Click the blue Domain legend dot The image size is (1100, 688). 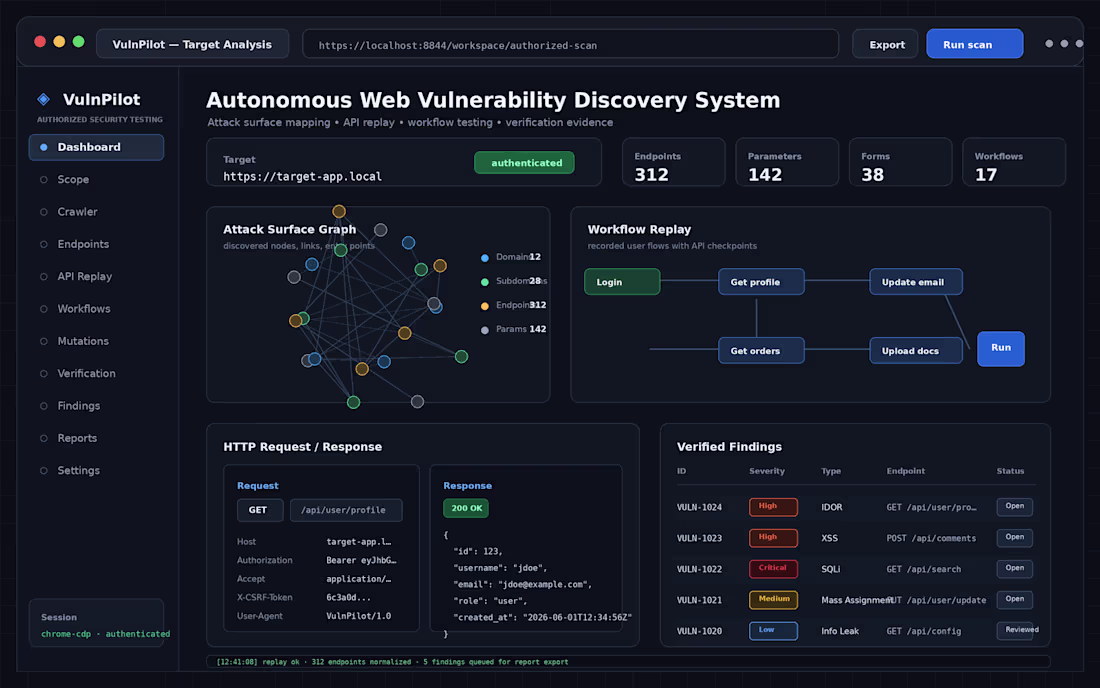[485, 257]
